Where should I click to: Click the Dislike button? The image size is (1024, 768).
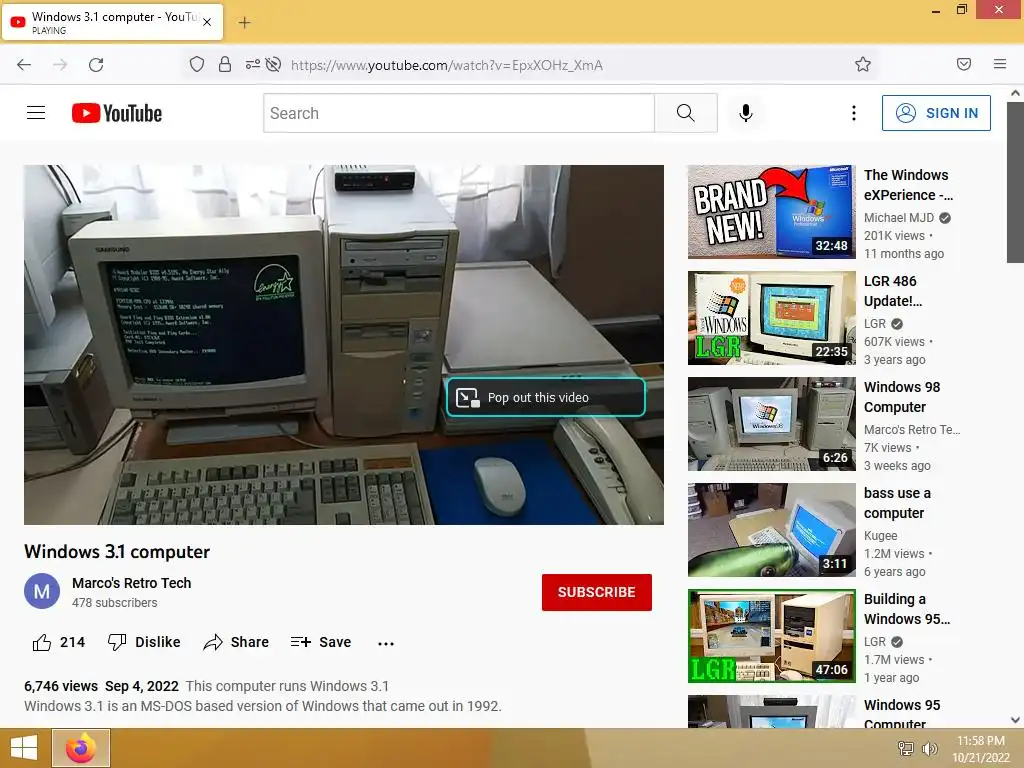tap(144, 642)
